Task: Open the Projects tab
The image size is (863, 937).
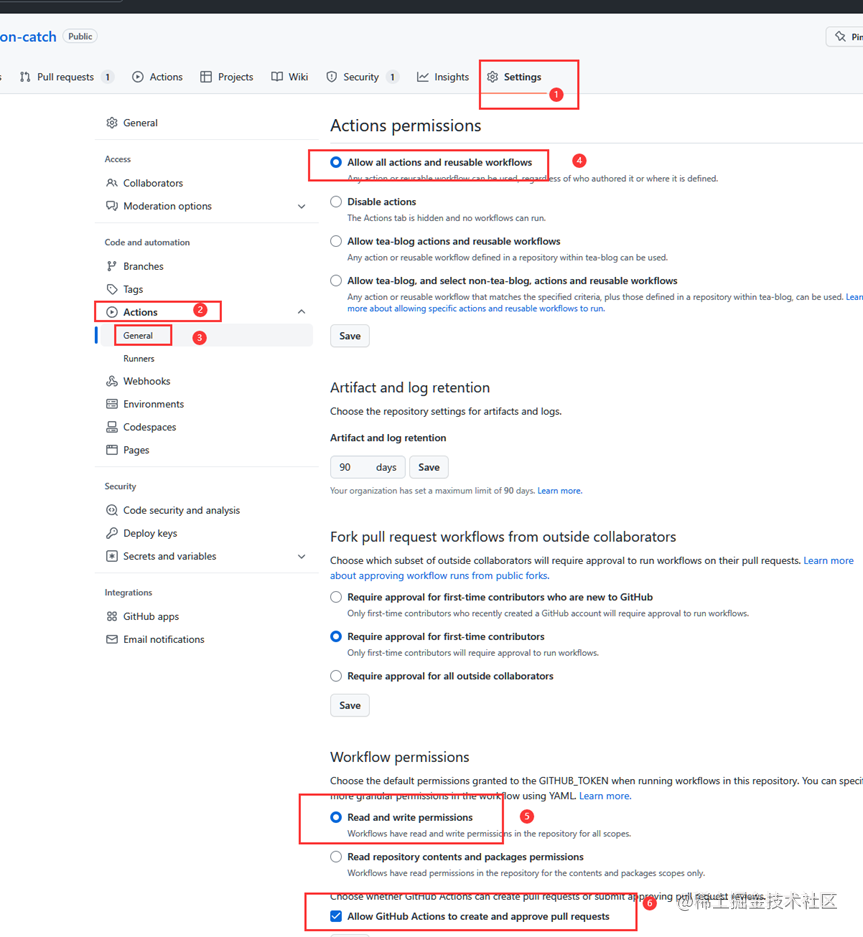Action: click(227, 76)
